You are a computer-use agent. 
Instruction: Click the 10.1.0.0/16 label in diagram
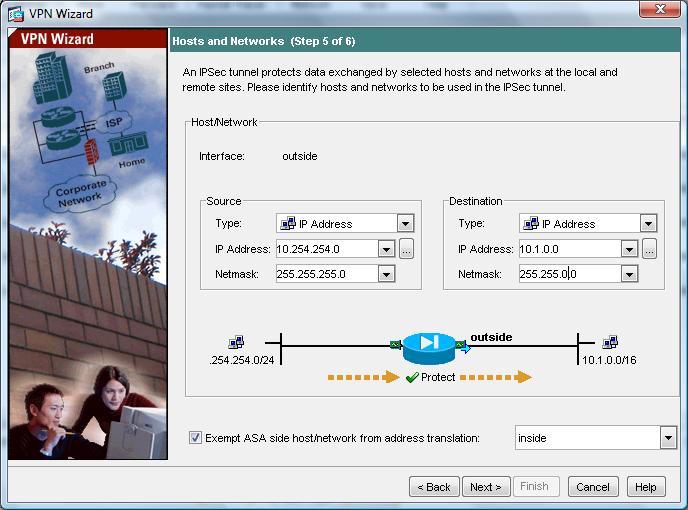click(609, 360)
